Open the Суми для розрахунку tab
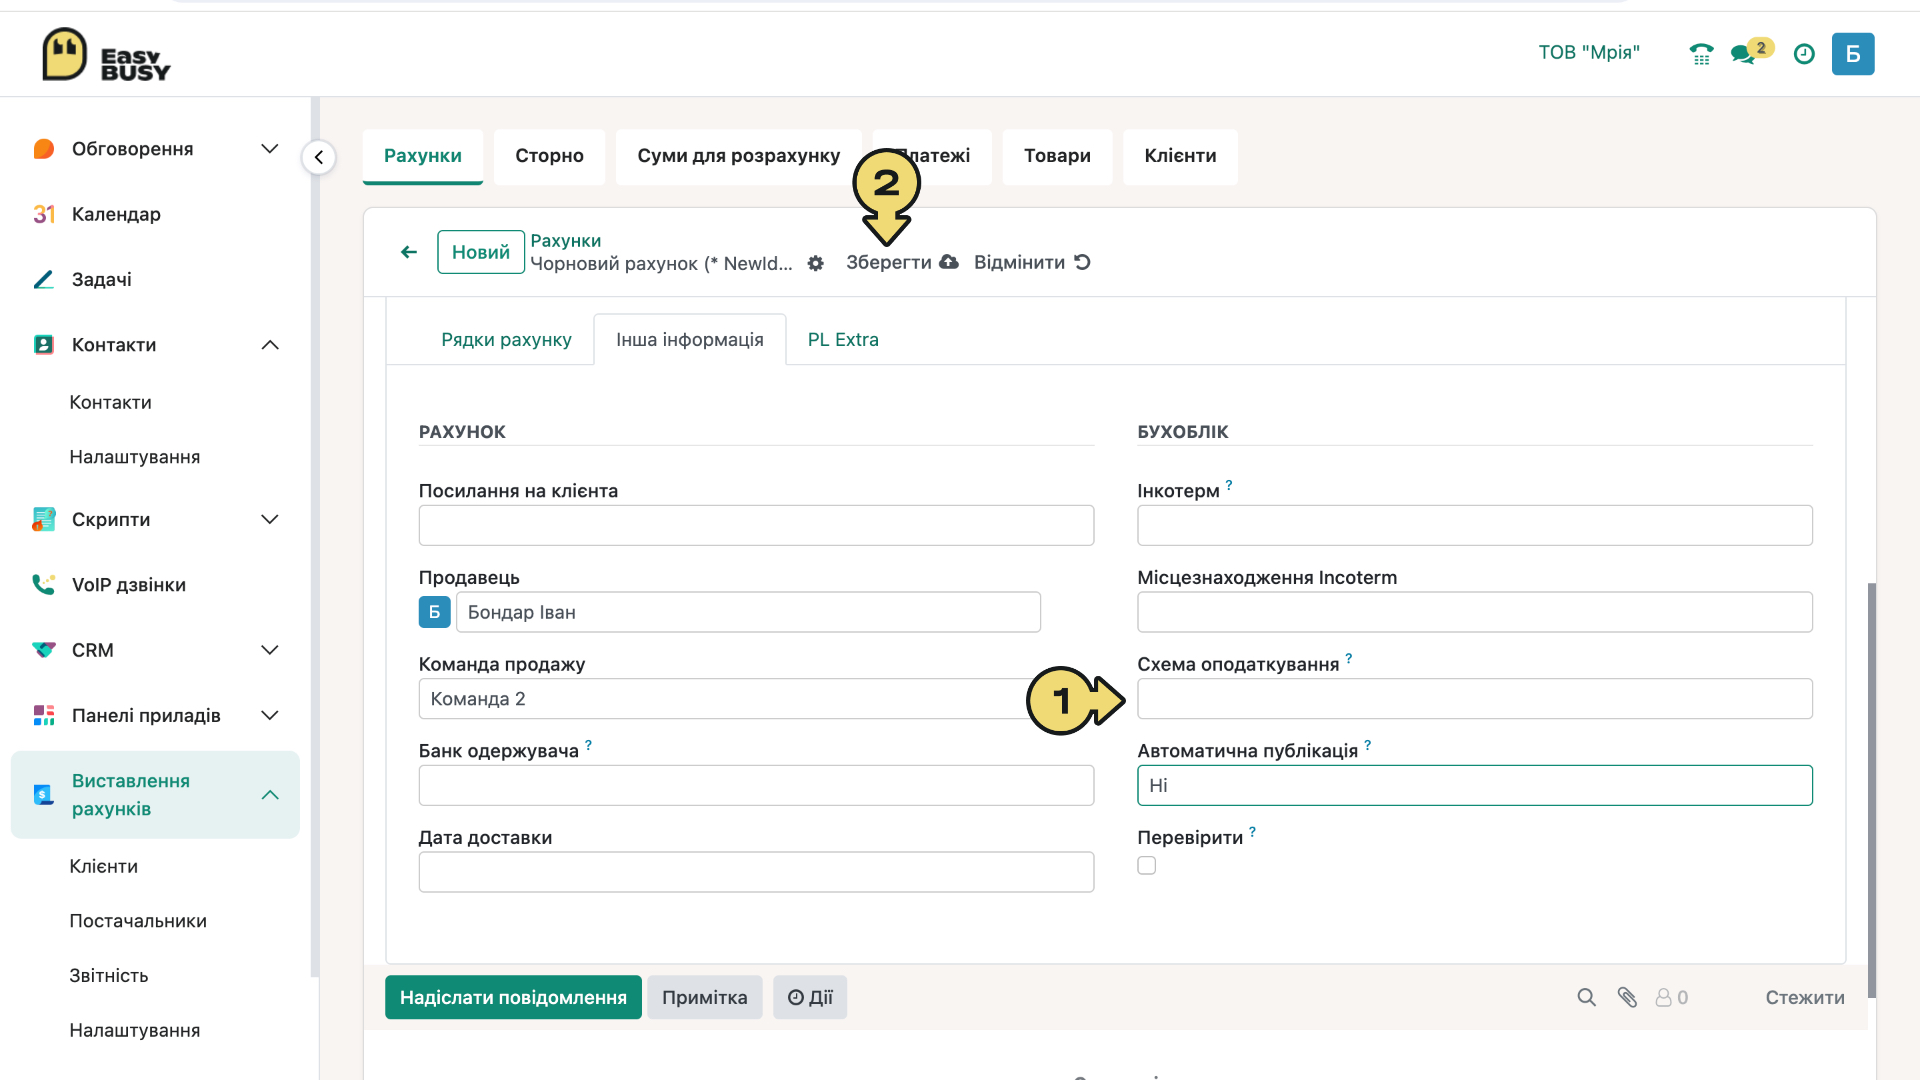 pos(738,157)
